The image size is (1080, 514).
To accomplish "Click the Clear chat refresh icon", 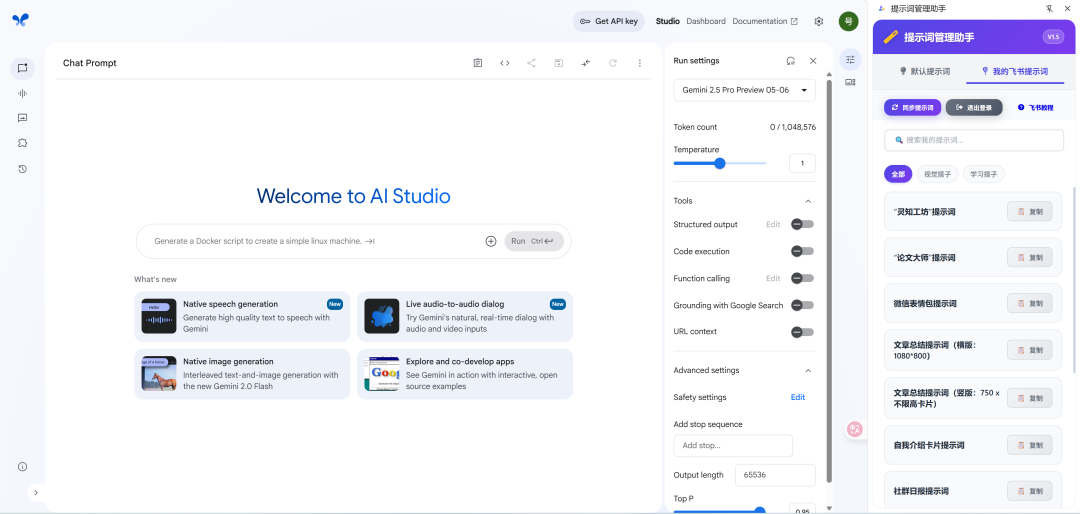I will 612,63.
